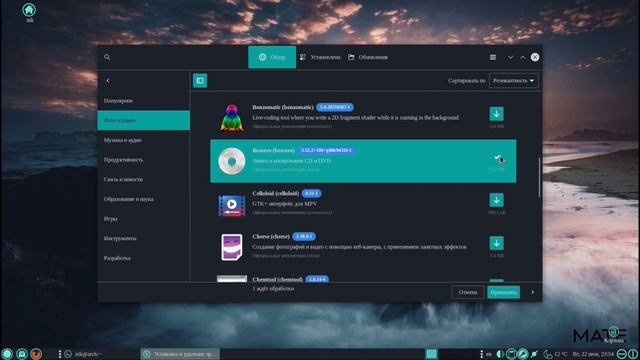Image resolution: width=640 pixels, height=360 pixels.
Task: Switch to the Обзор tab
Action: click(272, 57)
